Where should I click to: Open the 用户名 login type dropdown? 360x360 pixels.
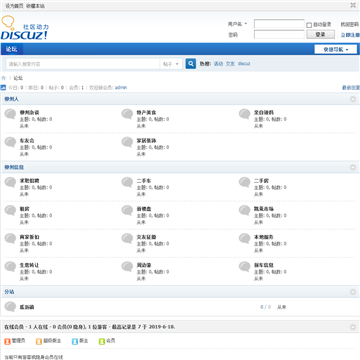237,24
